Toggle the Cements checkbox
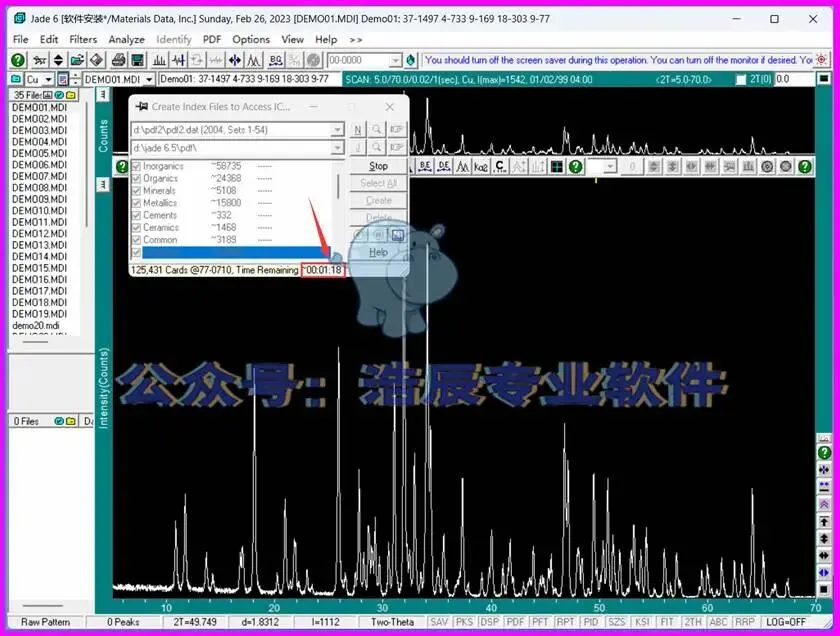Viewport: 840px width, 636px height. [x=136, y=215]
